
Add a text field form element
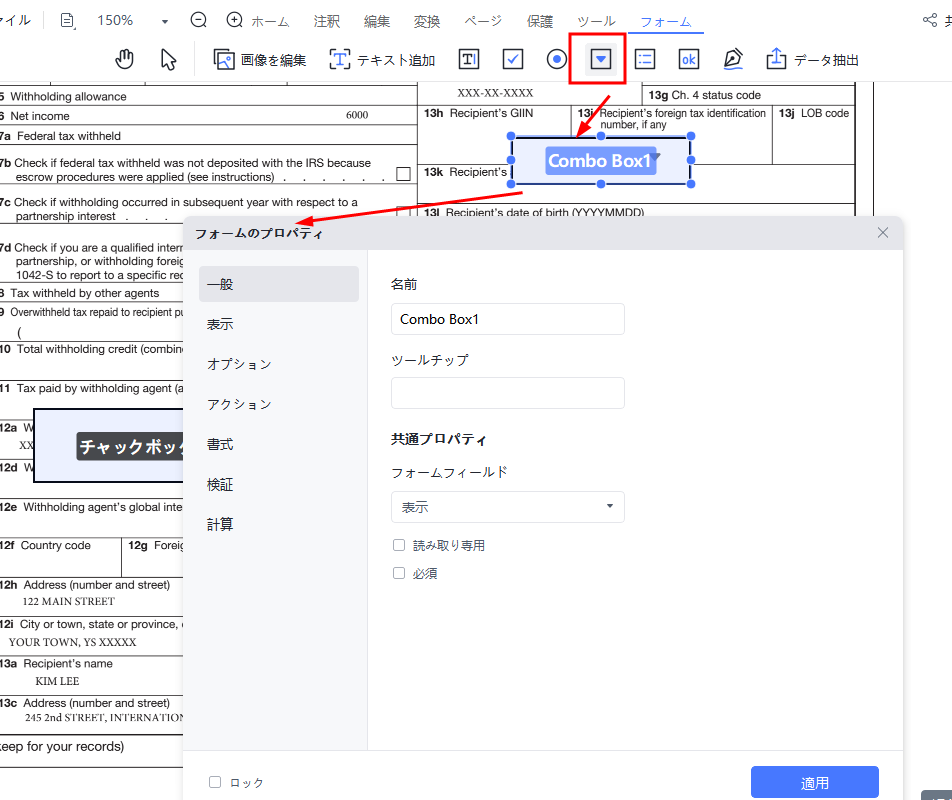(468, 59)
